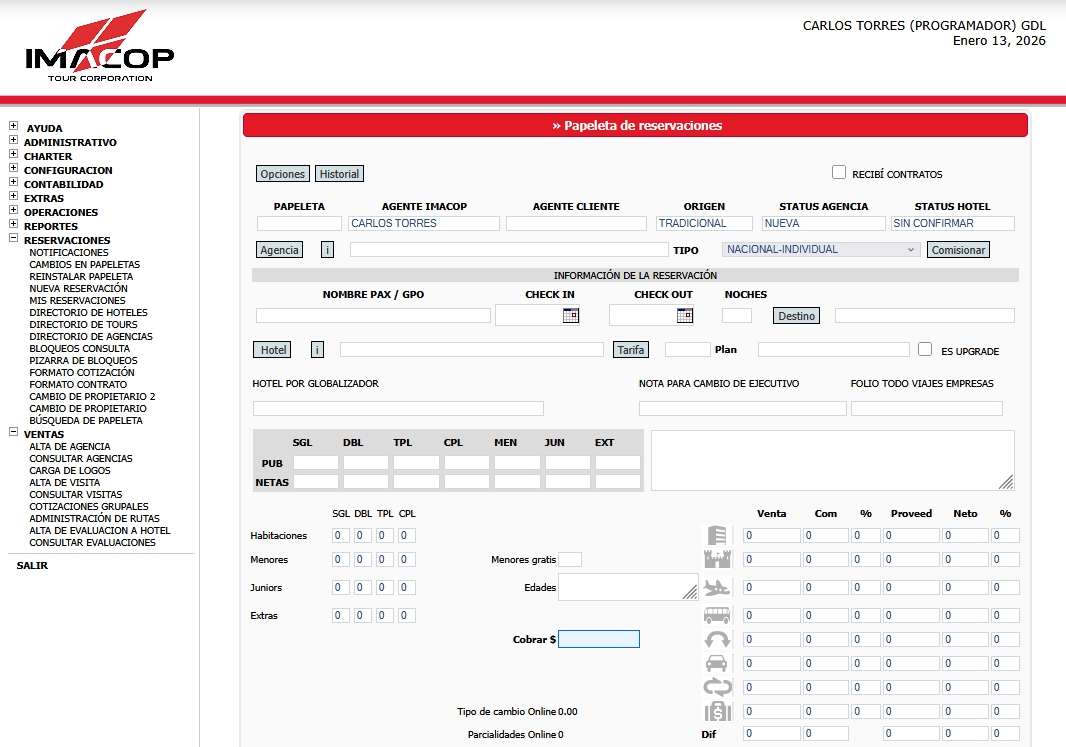Expand the Reportes tree node
1066x747 pixels.
(x=13, y=226)
